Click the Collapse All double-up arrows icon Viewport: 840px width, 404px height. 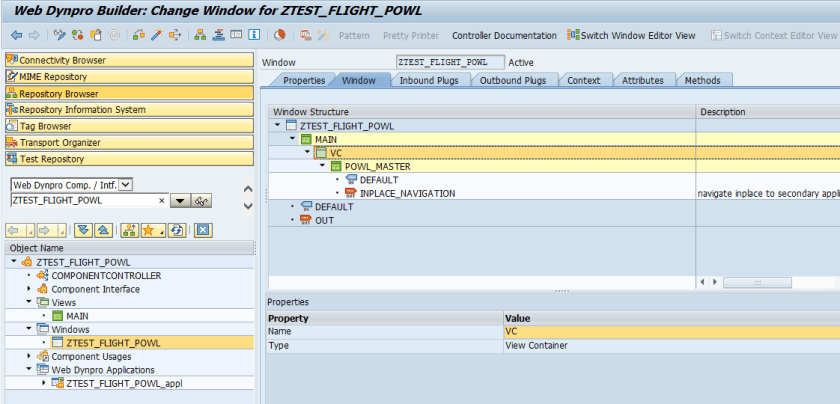pos(103,230)
